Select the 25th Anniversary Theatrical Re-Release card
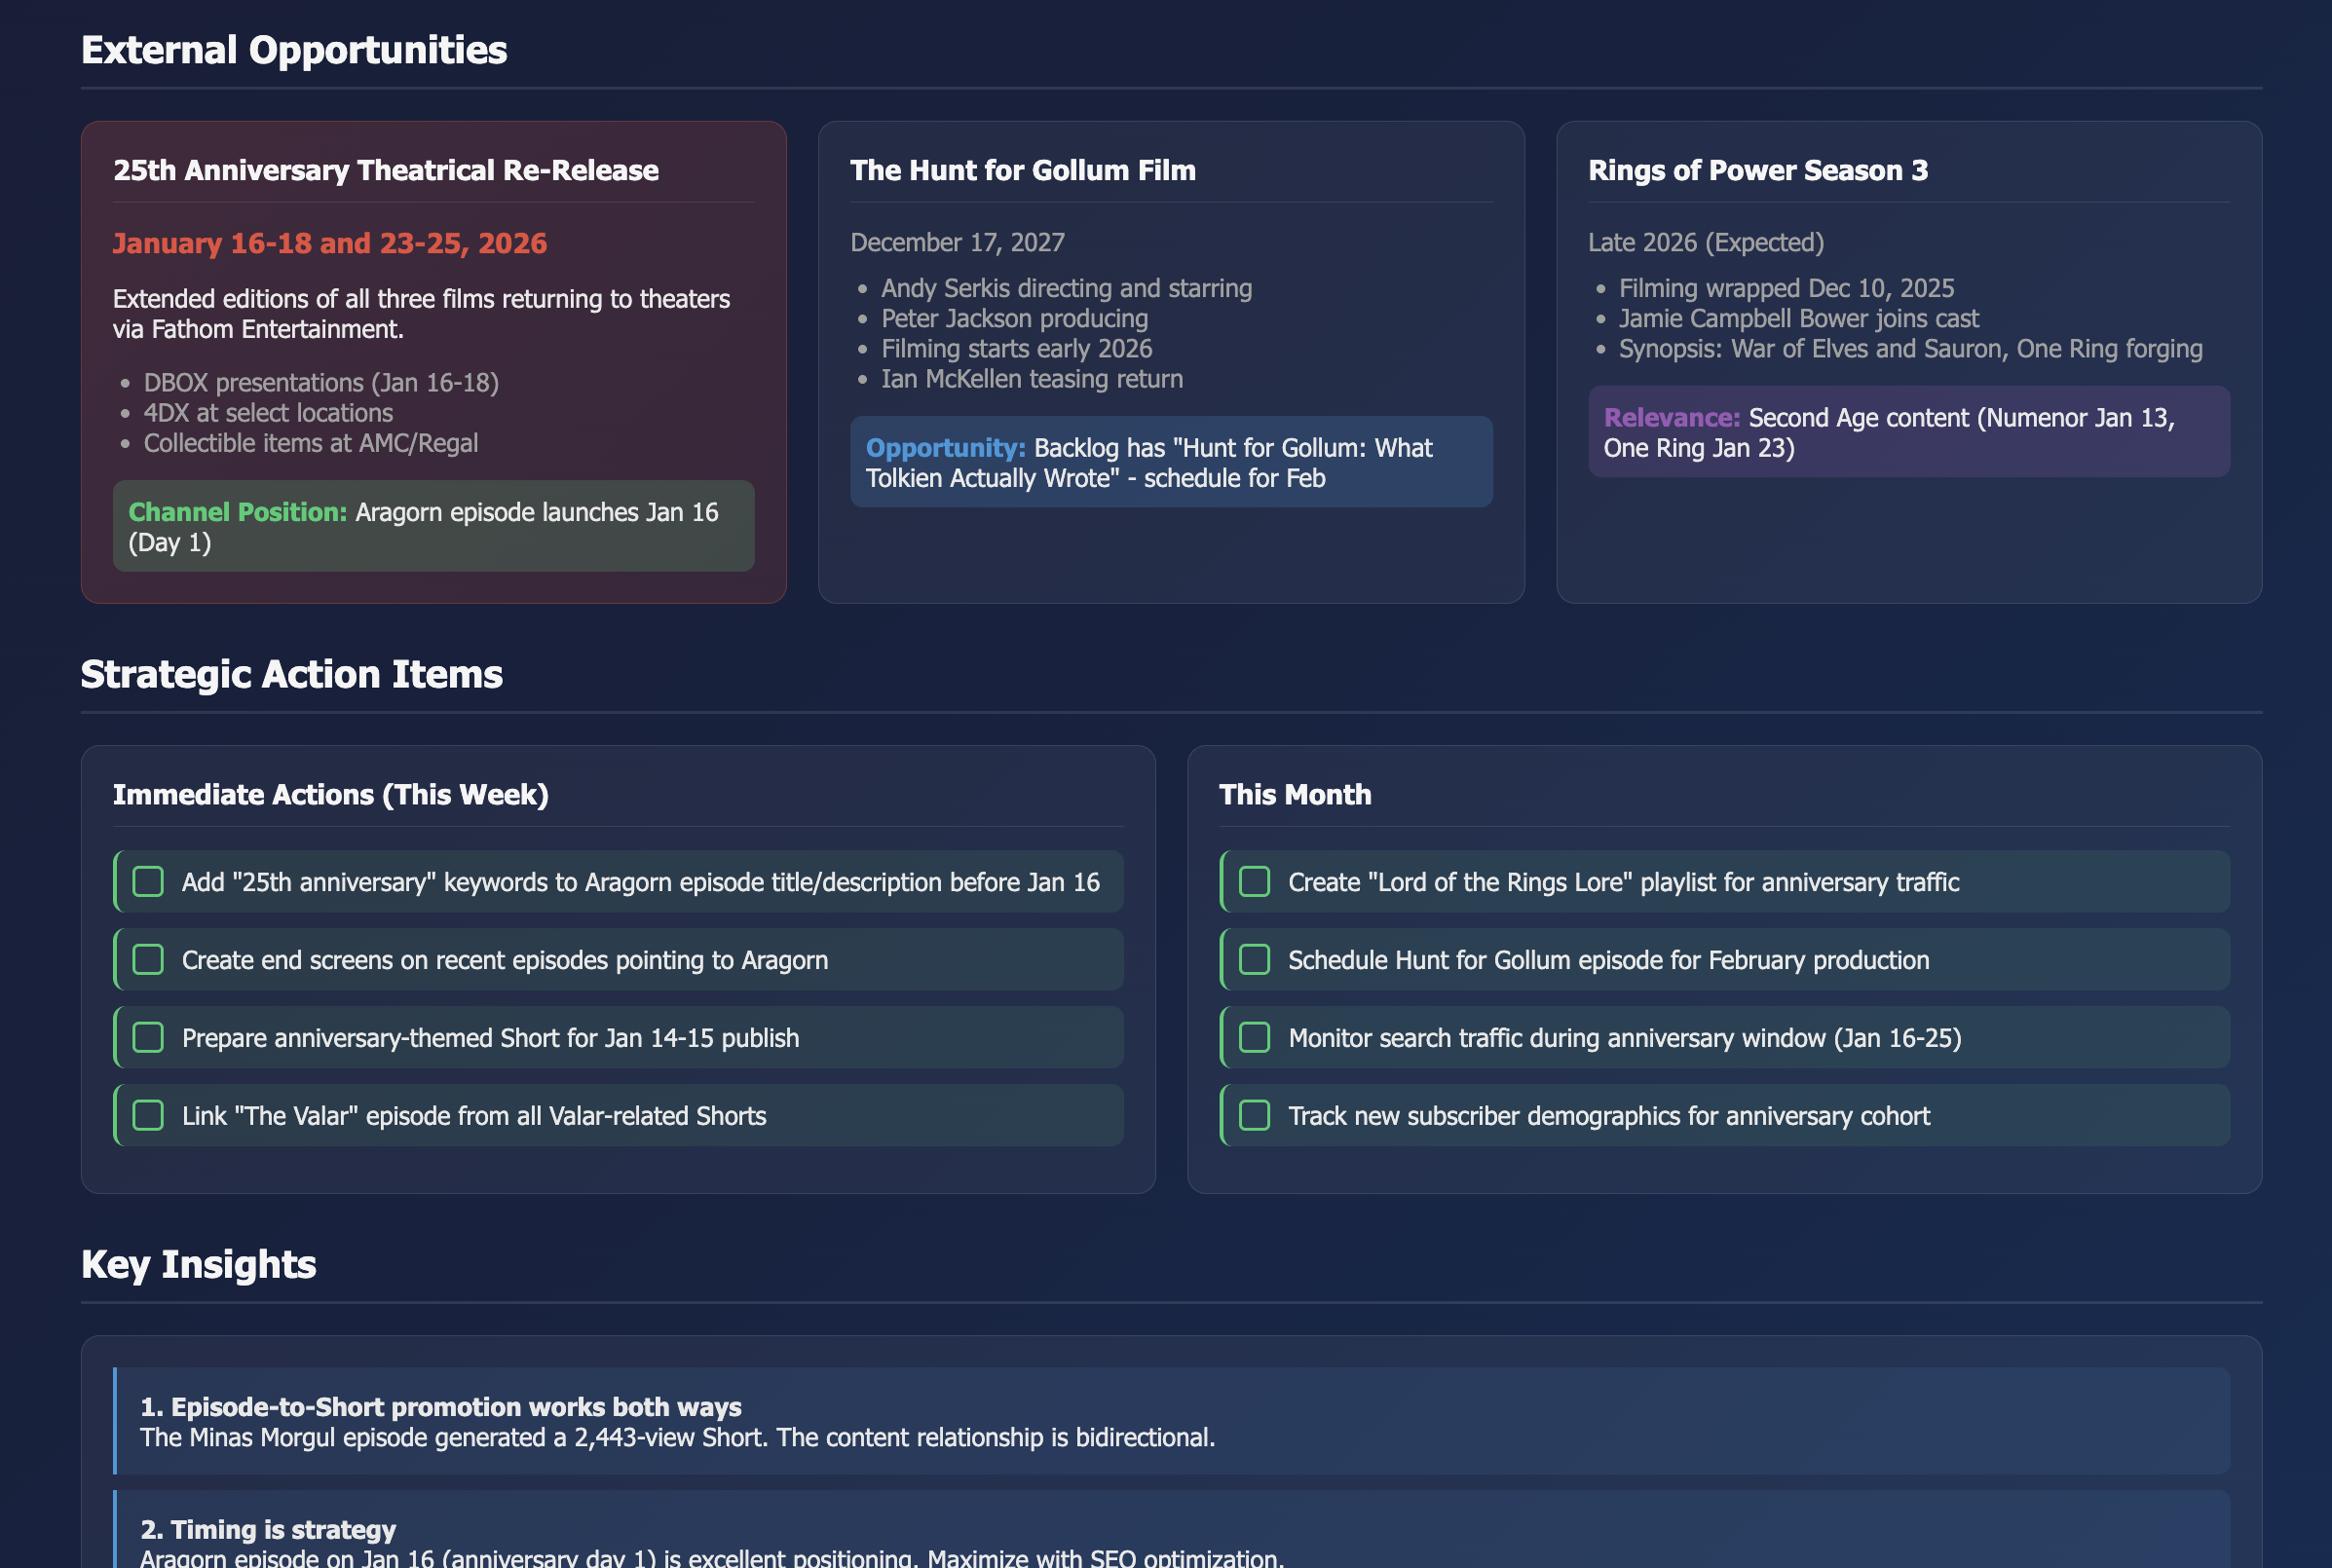Screen dimensions: 2332x1568 coord(433,360)
